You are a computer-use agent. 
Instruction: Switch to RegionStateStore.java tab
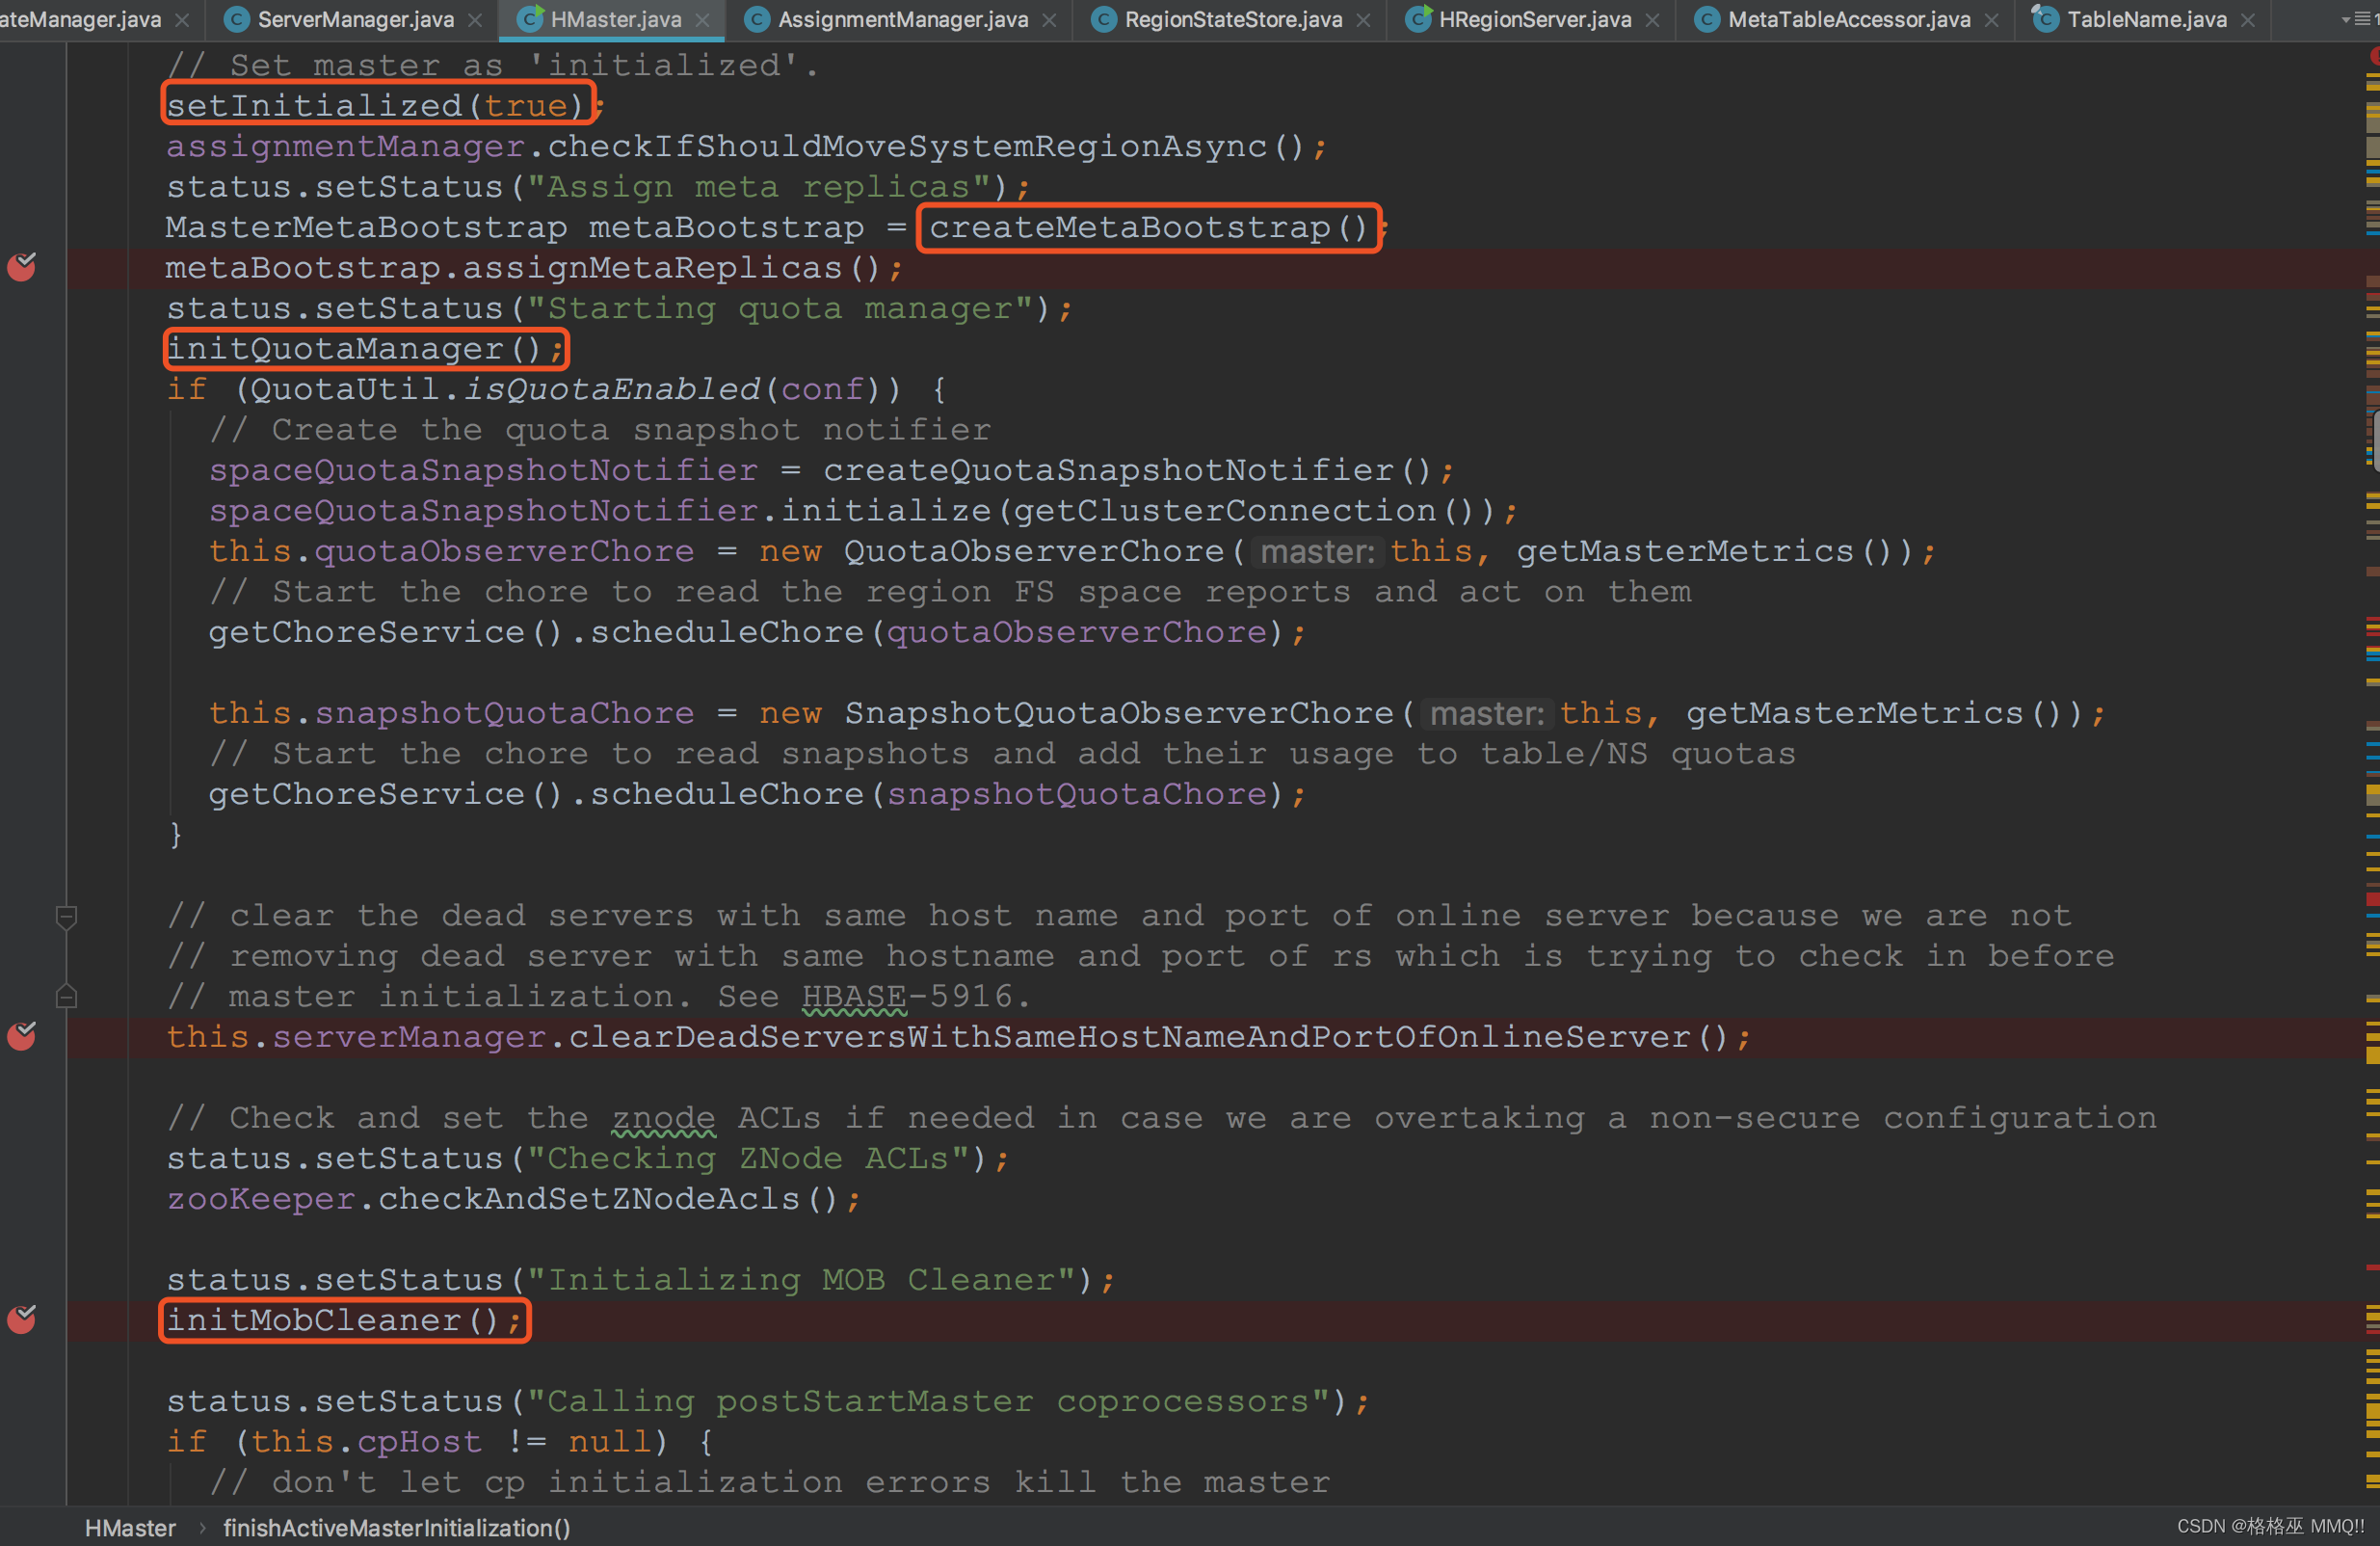pos(1232,19)
